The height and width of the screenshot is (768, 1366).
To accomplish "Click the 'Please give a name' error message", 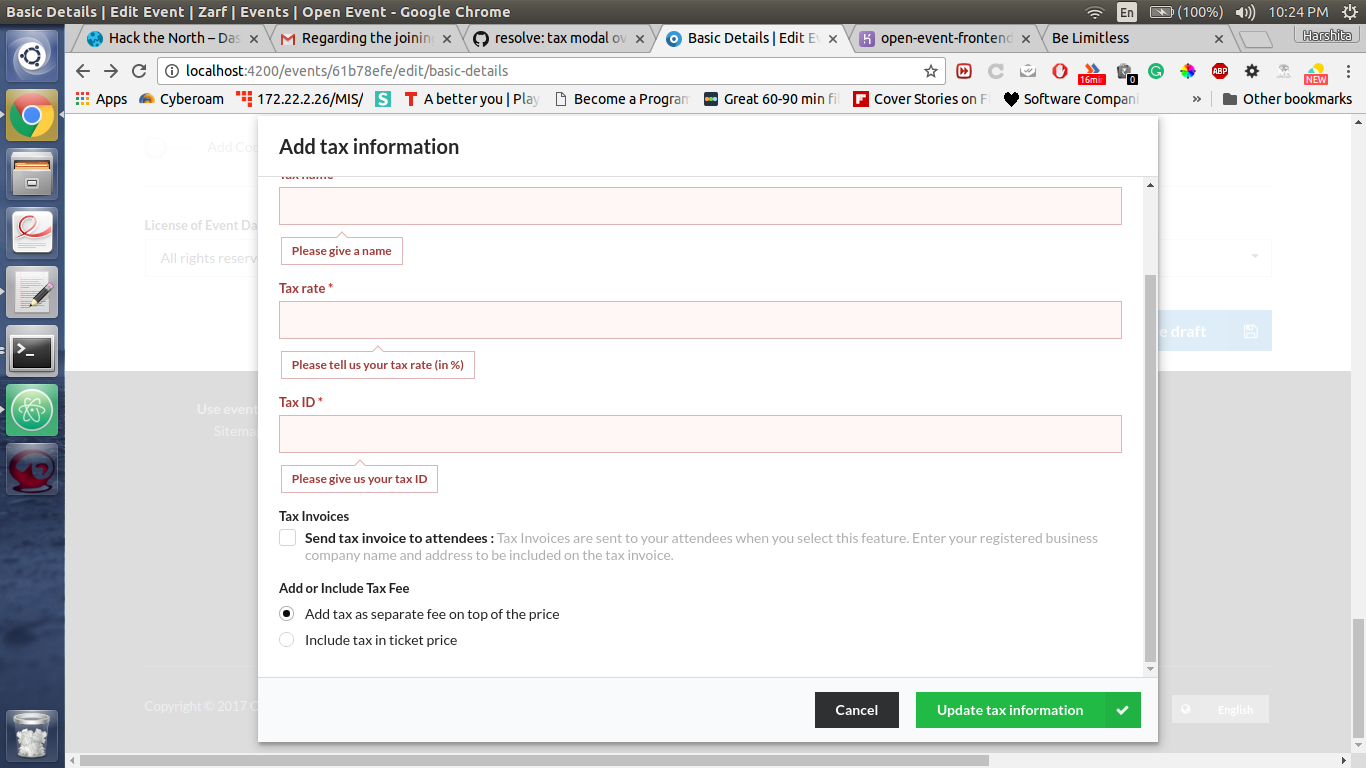I will click(x=342, y=251).
